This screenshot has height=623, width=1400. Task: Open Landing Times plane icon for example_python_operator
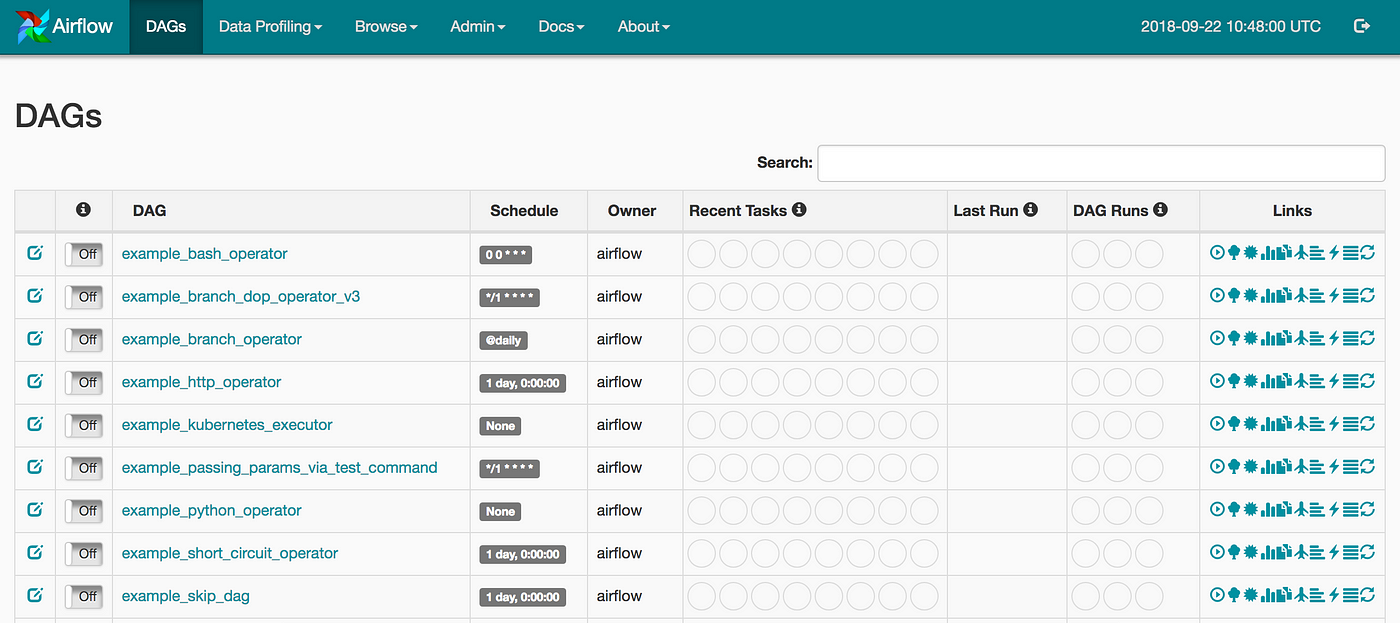[x=1301, y=510]
